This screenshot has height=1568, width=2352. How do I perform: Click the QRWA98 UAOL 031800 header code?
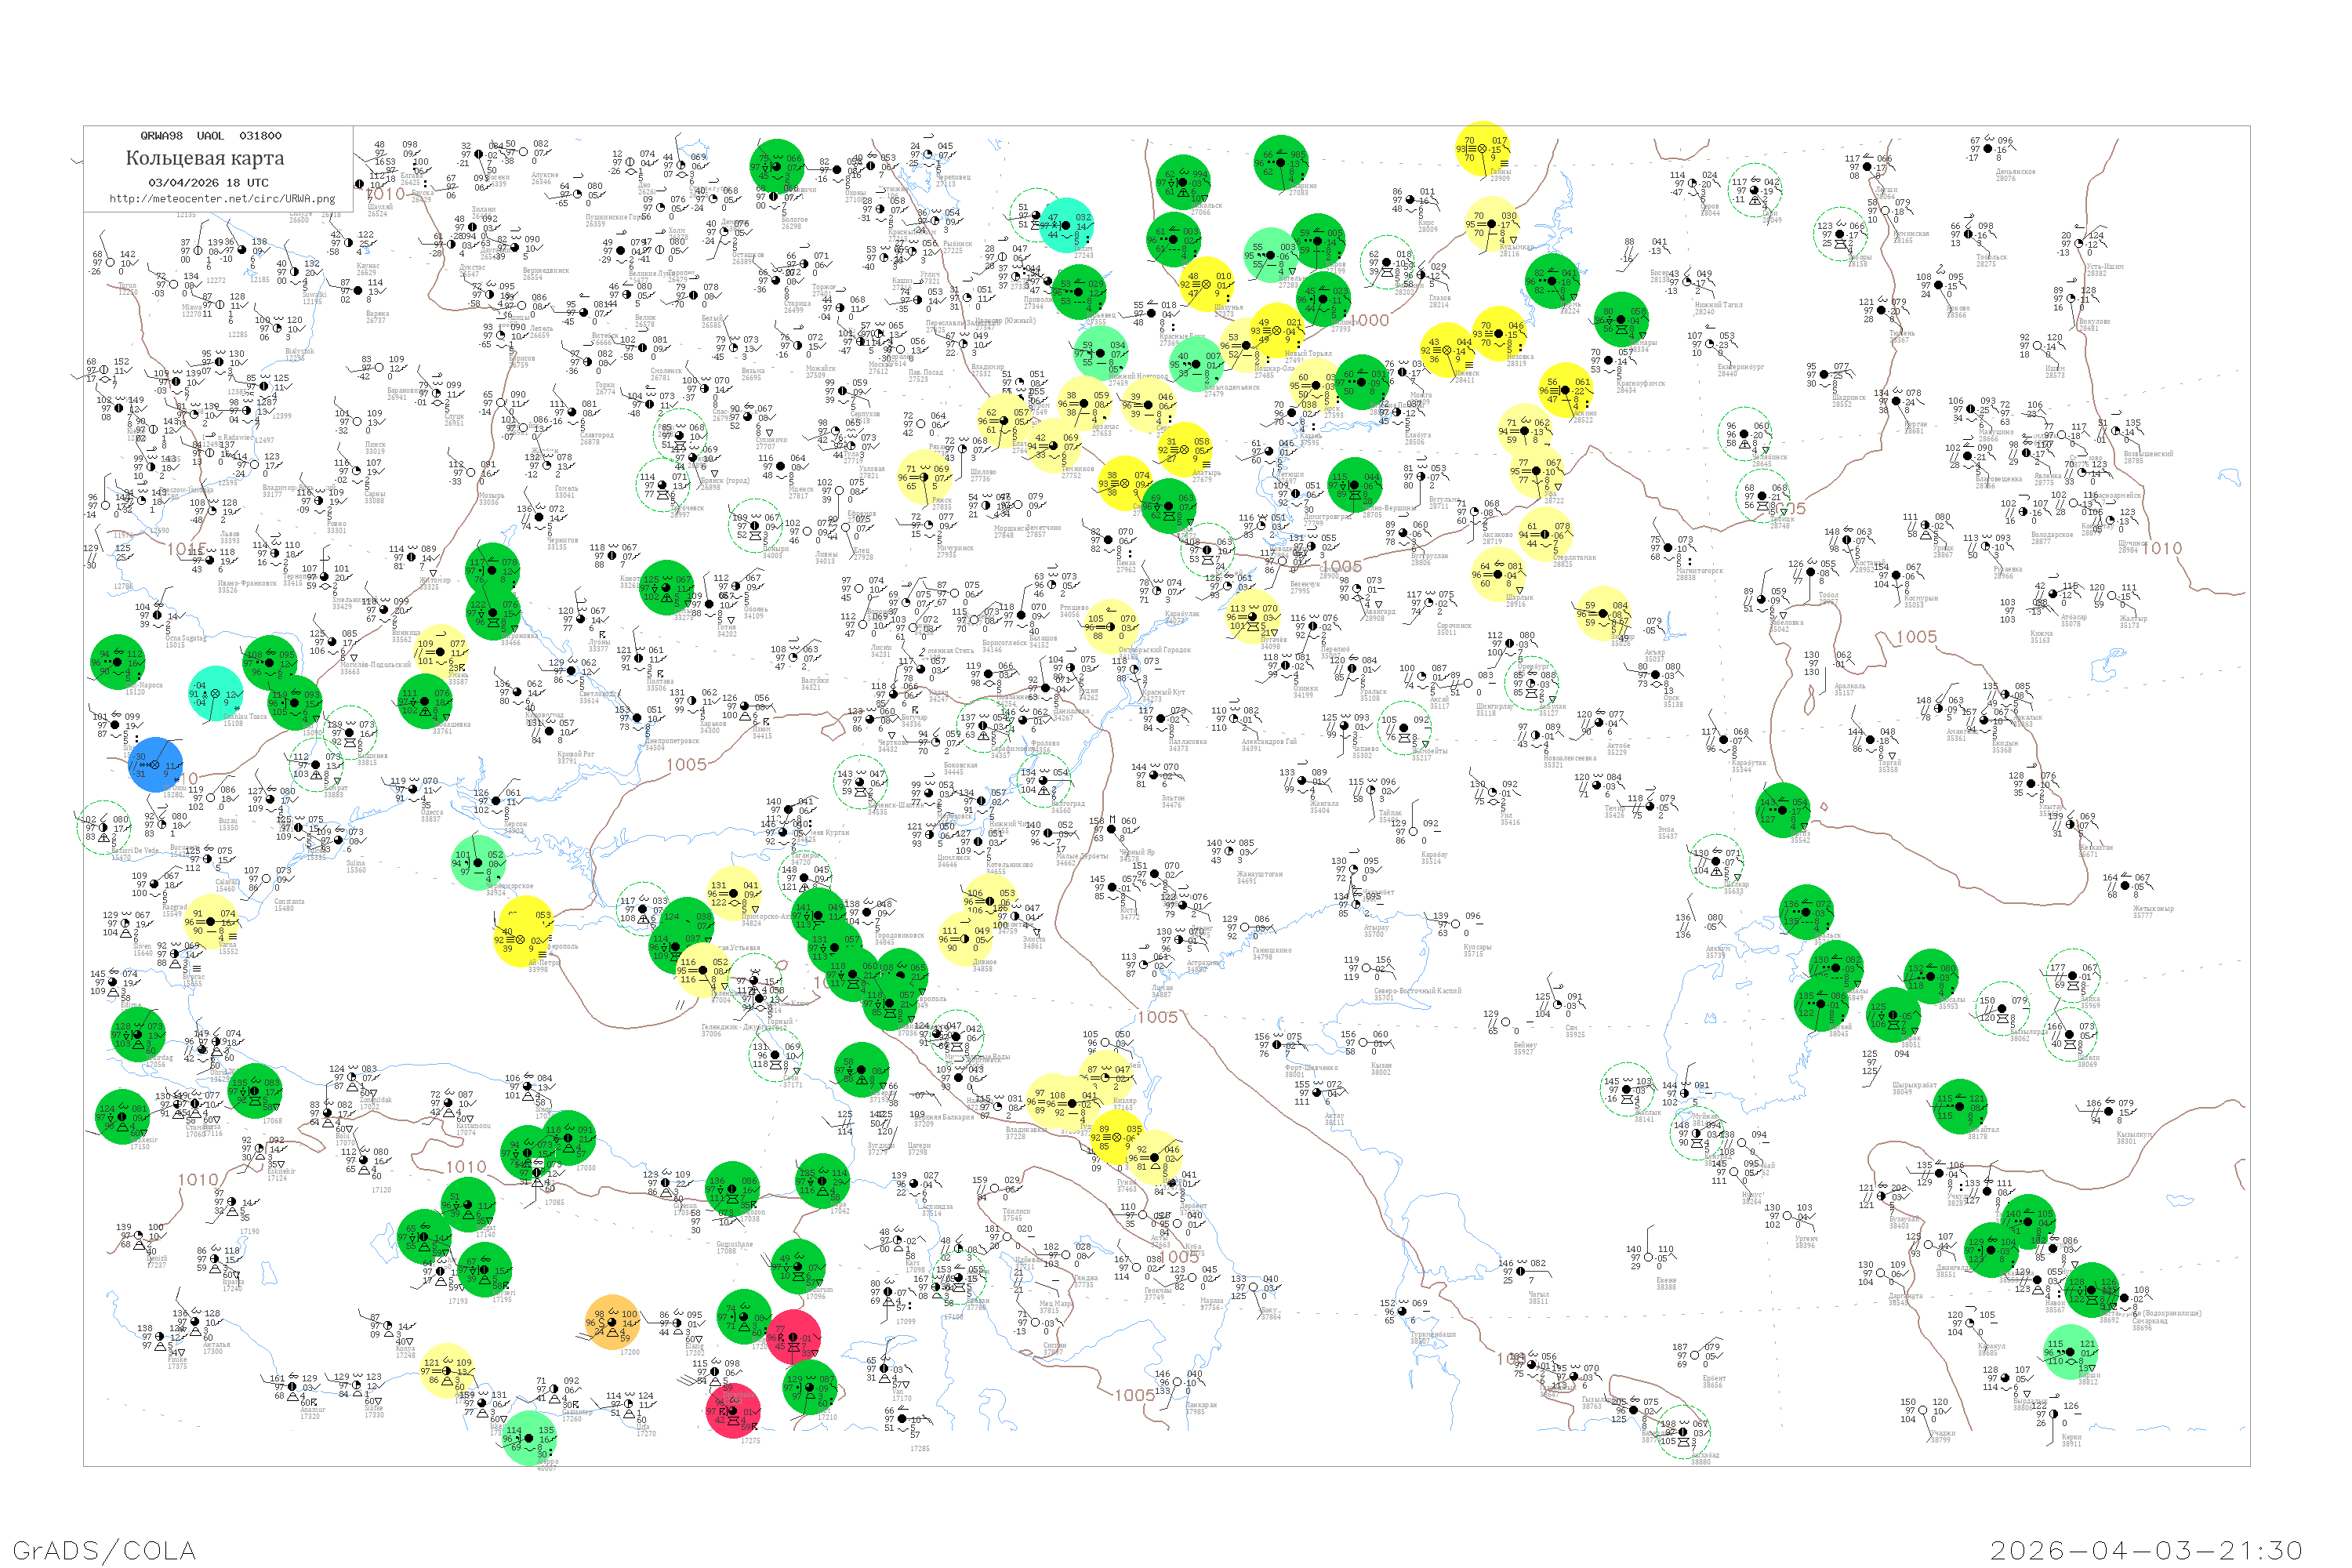pos(210,136)
